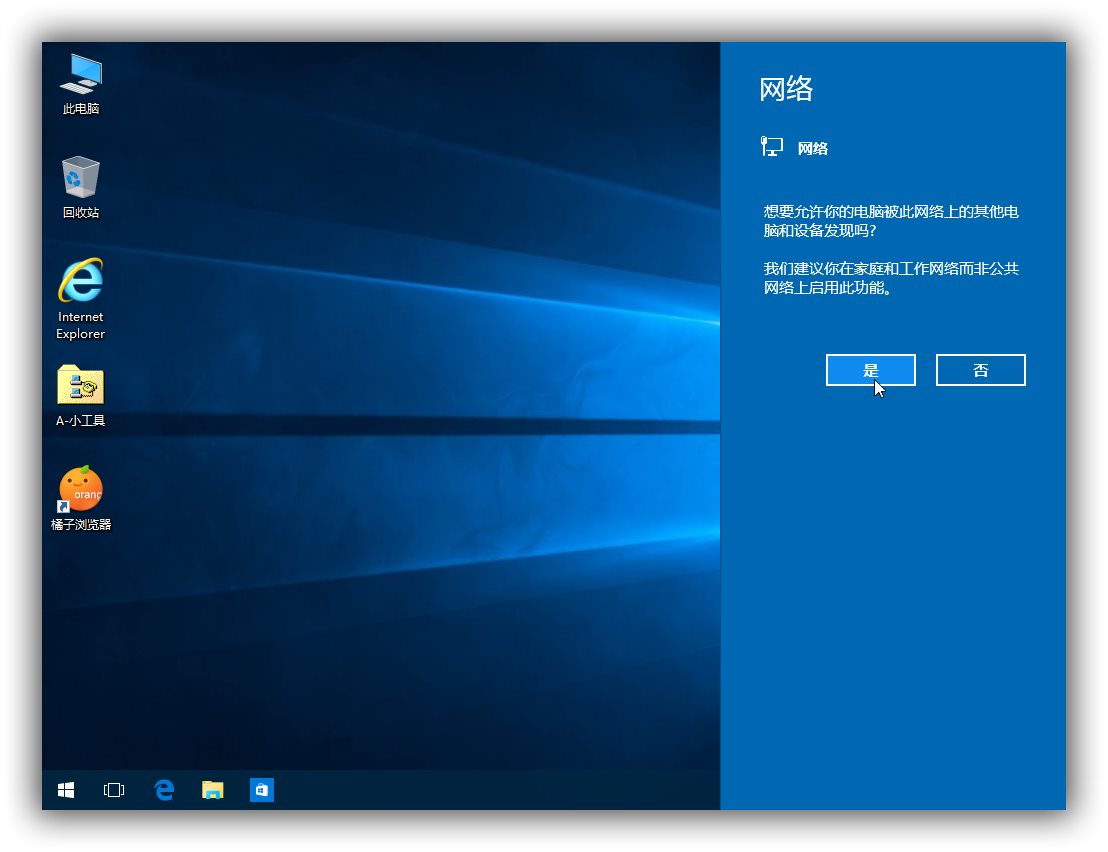Select the 回收站 recycle bin icon

(x=81, y=187)
